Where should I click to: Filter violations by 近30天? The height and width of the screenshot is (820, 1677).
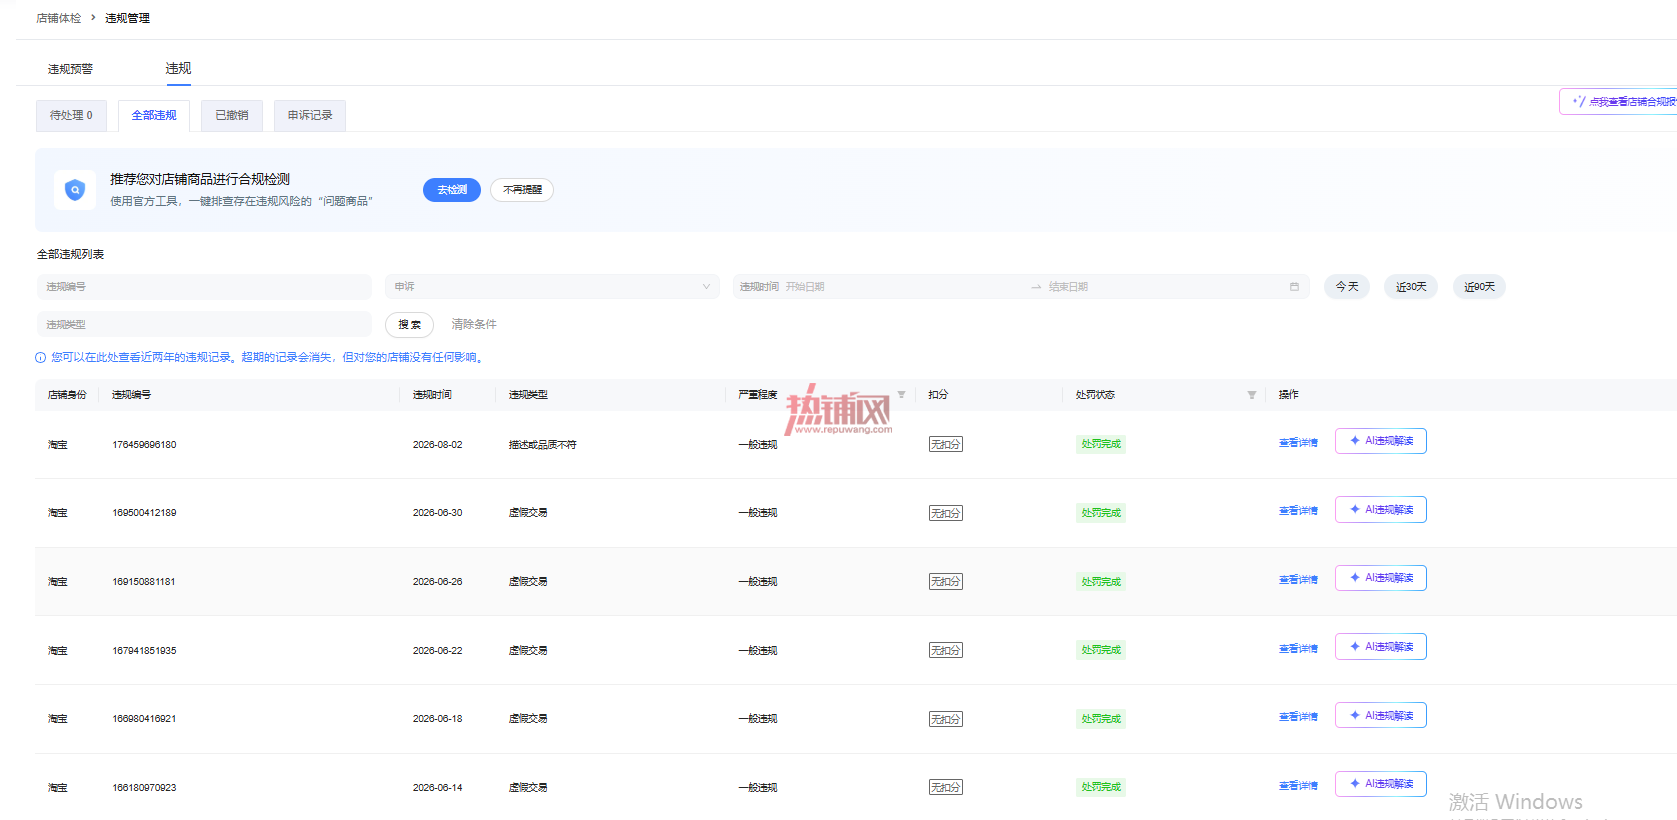[x=1411, y=287]
